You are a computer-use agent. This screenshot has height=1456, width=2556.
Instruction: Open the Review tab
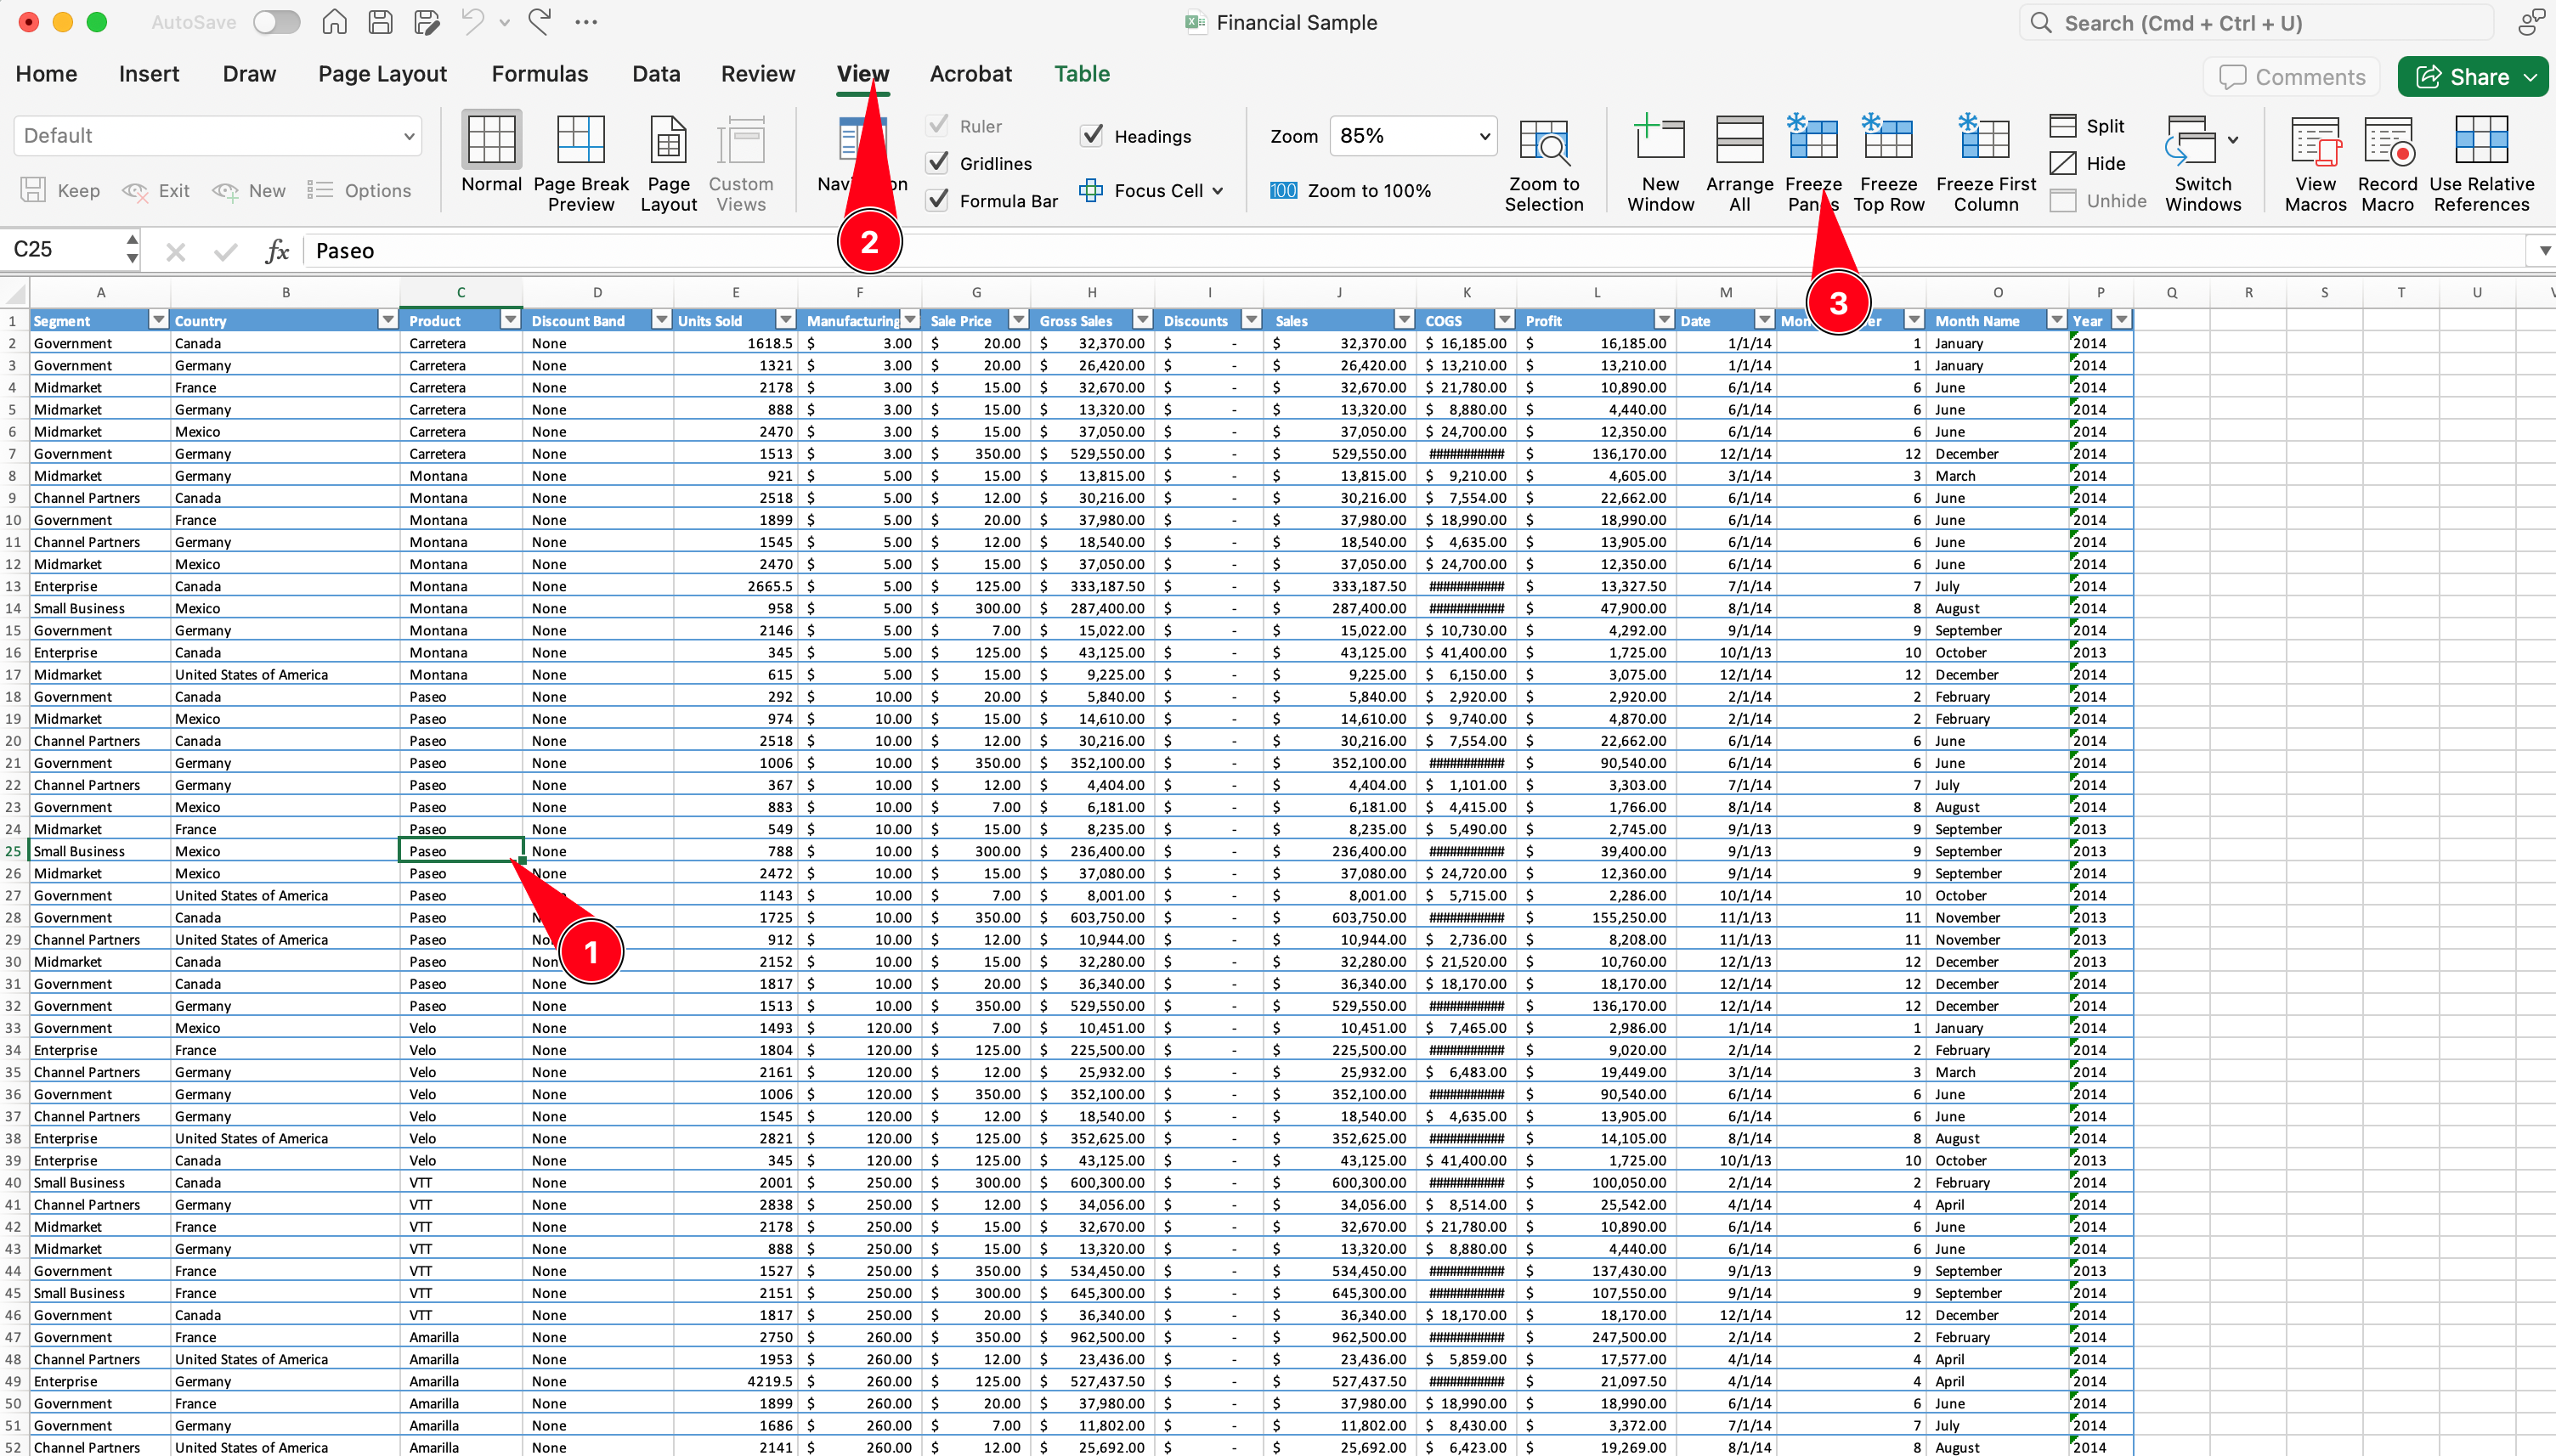click(758, 74)
